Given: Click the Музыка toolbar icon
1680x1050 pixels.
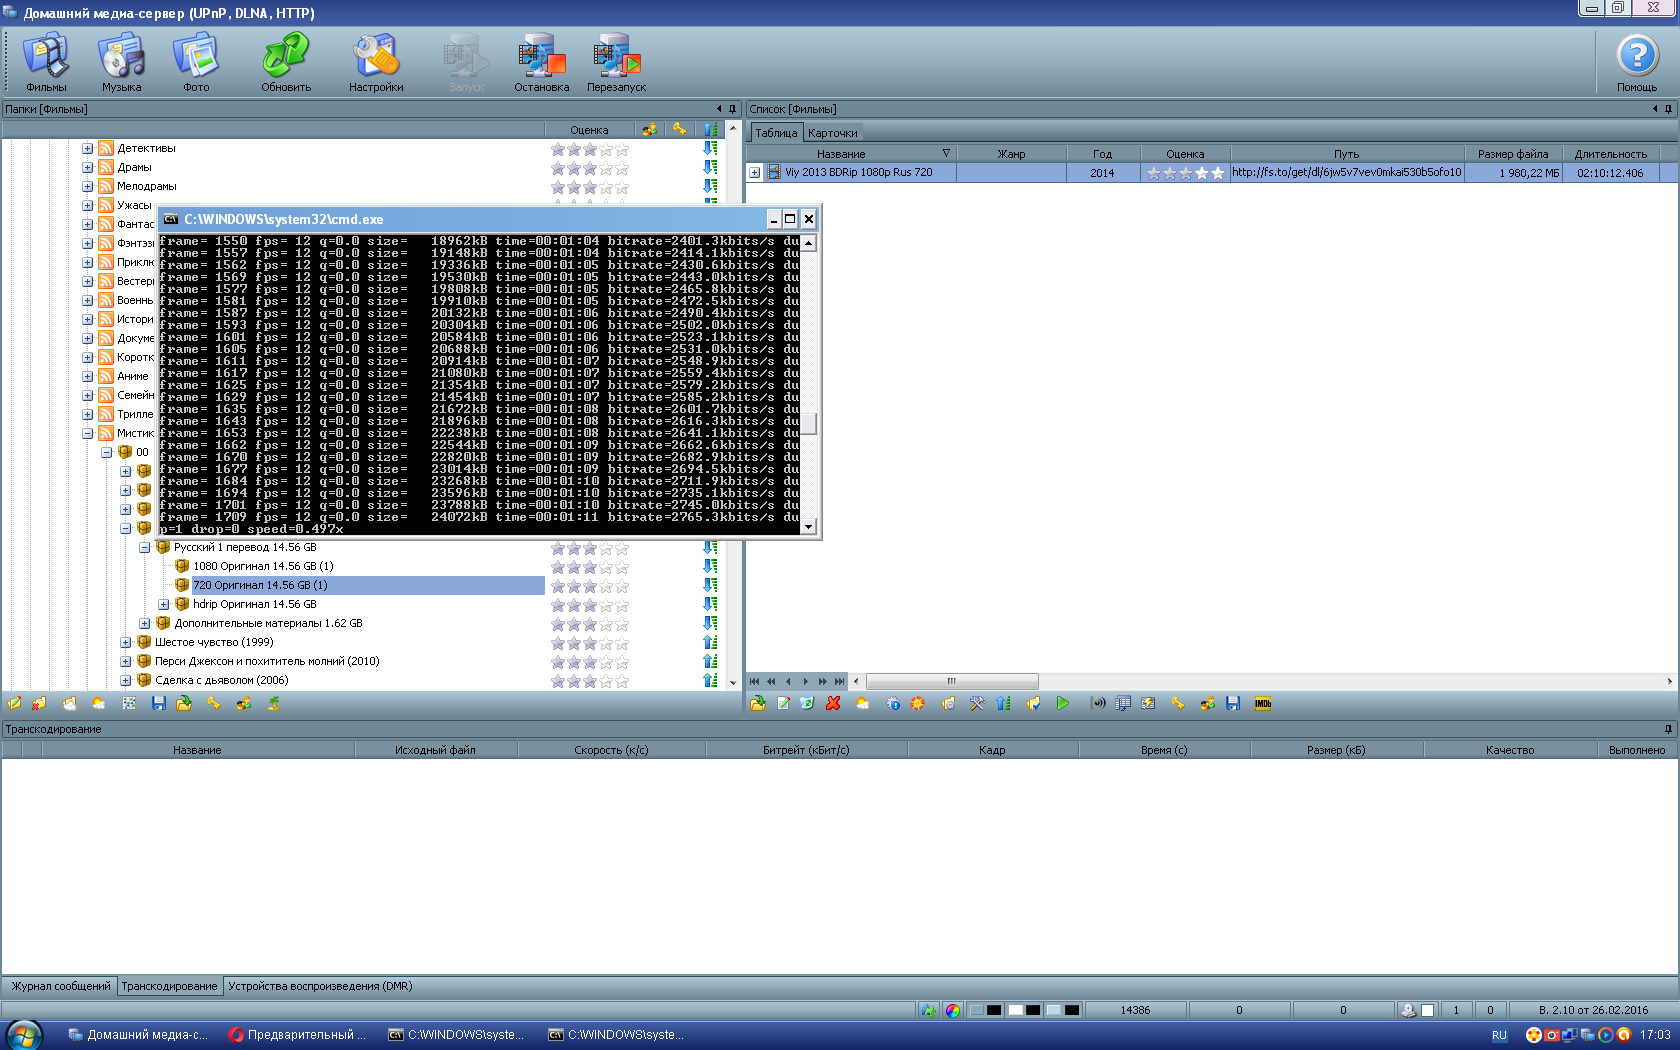Looking at the screenshot, I should [x=121, y=60].
